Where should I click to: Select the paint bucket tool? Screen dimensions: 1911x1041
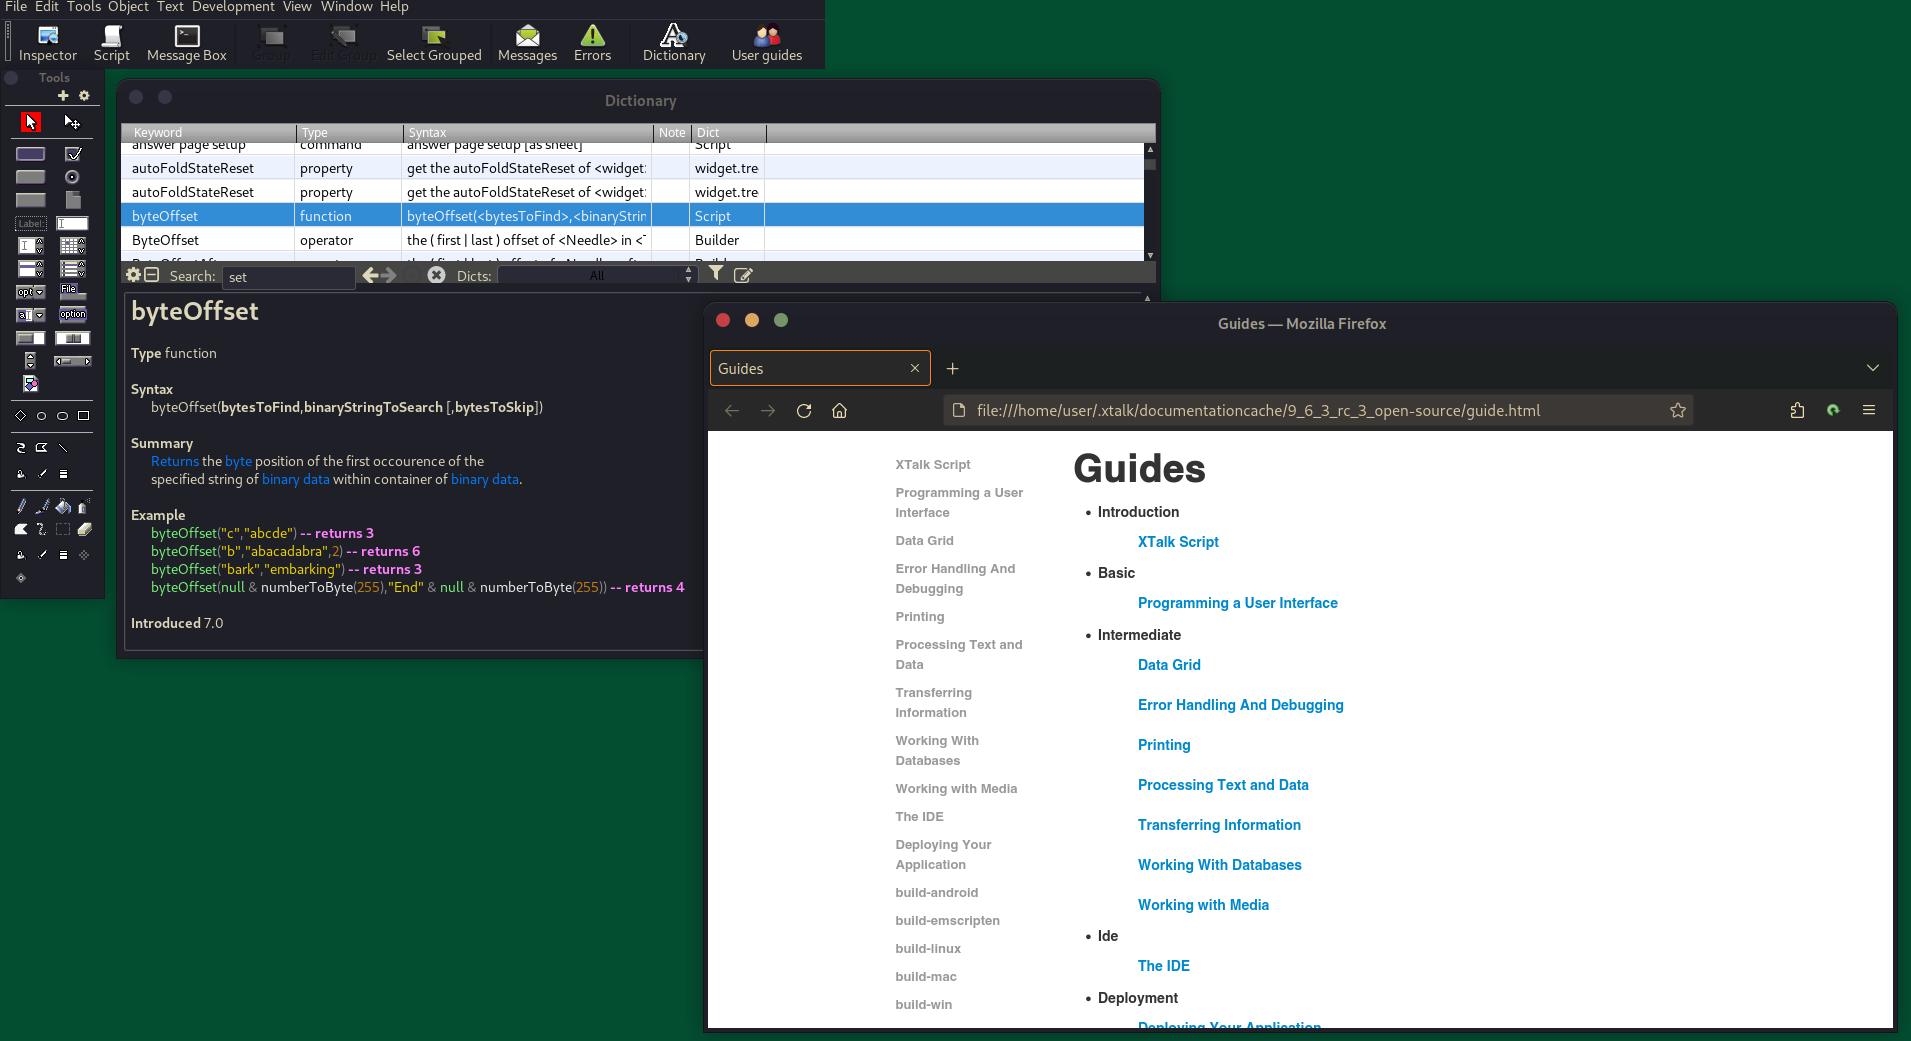(63, 507)
